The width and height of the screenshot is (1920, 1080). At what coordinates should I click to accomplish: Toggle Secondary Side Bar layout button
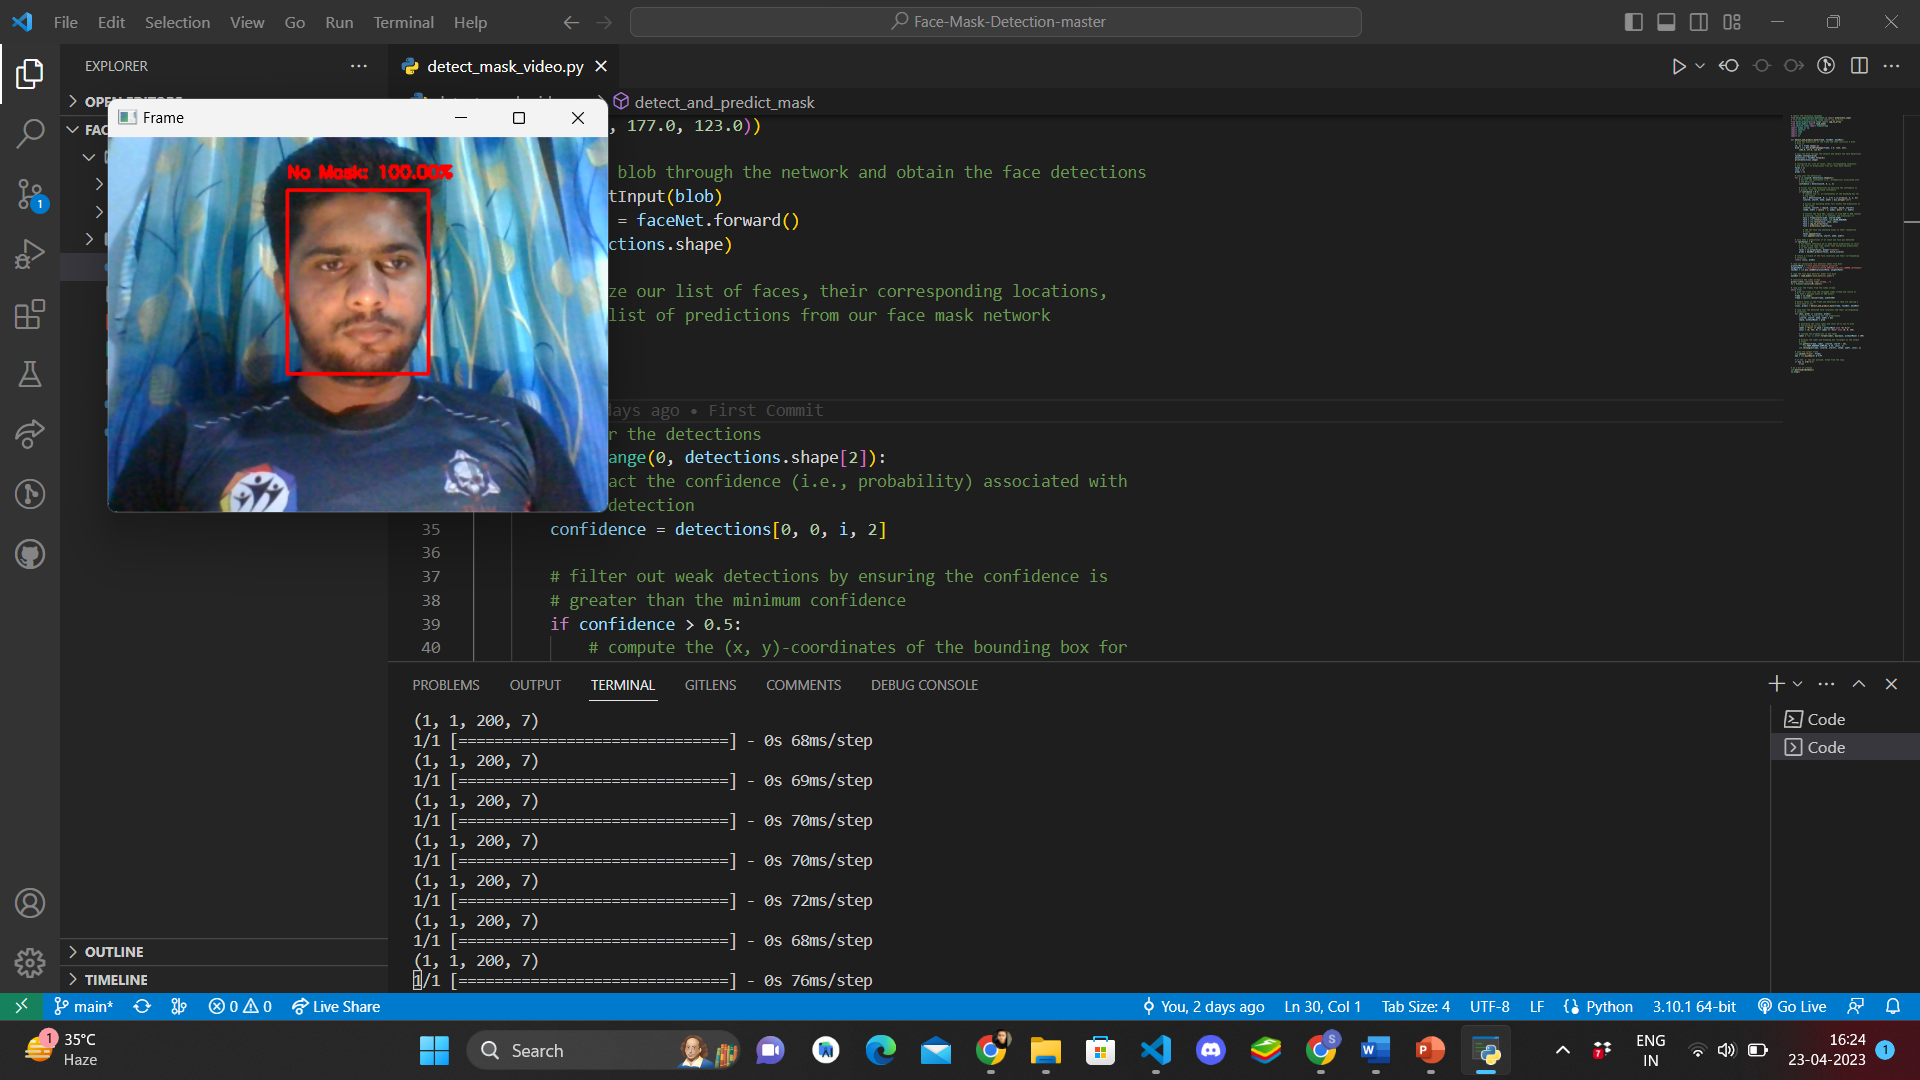pyautogui.click(x=1699, y=22)
